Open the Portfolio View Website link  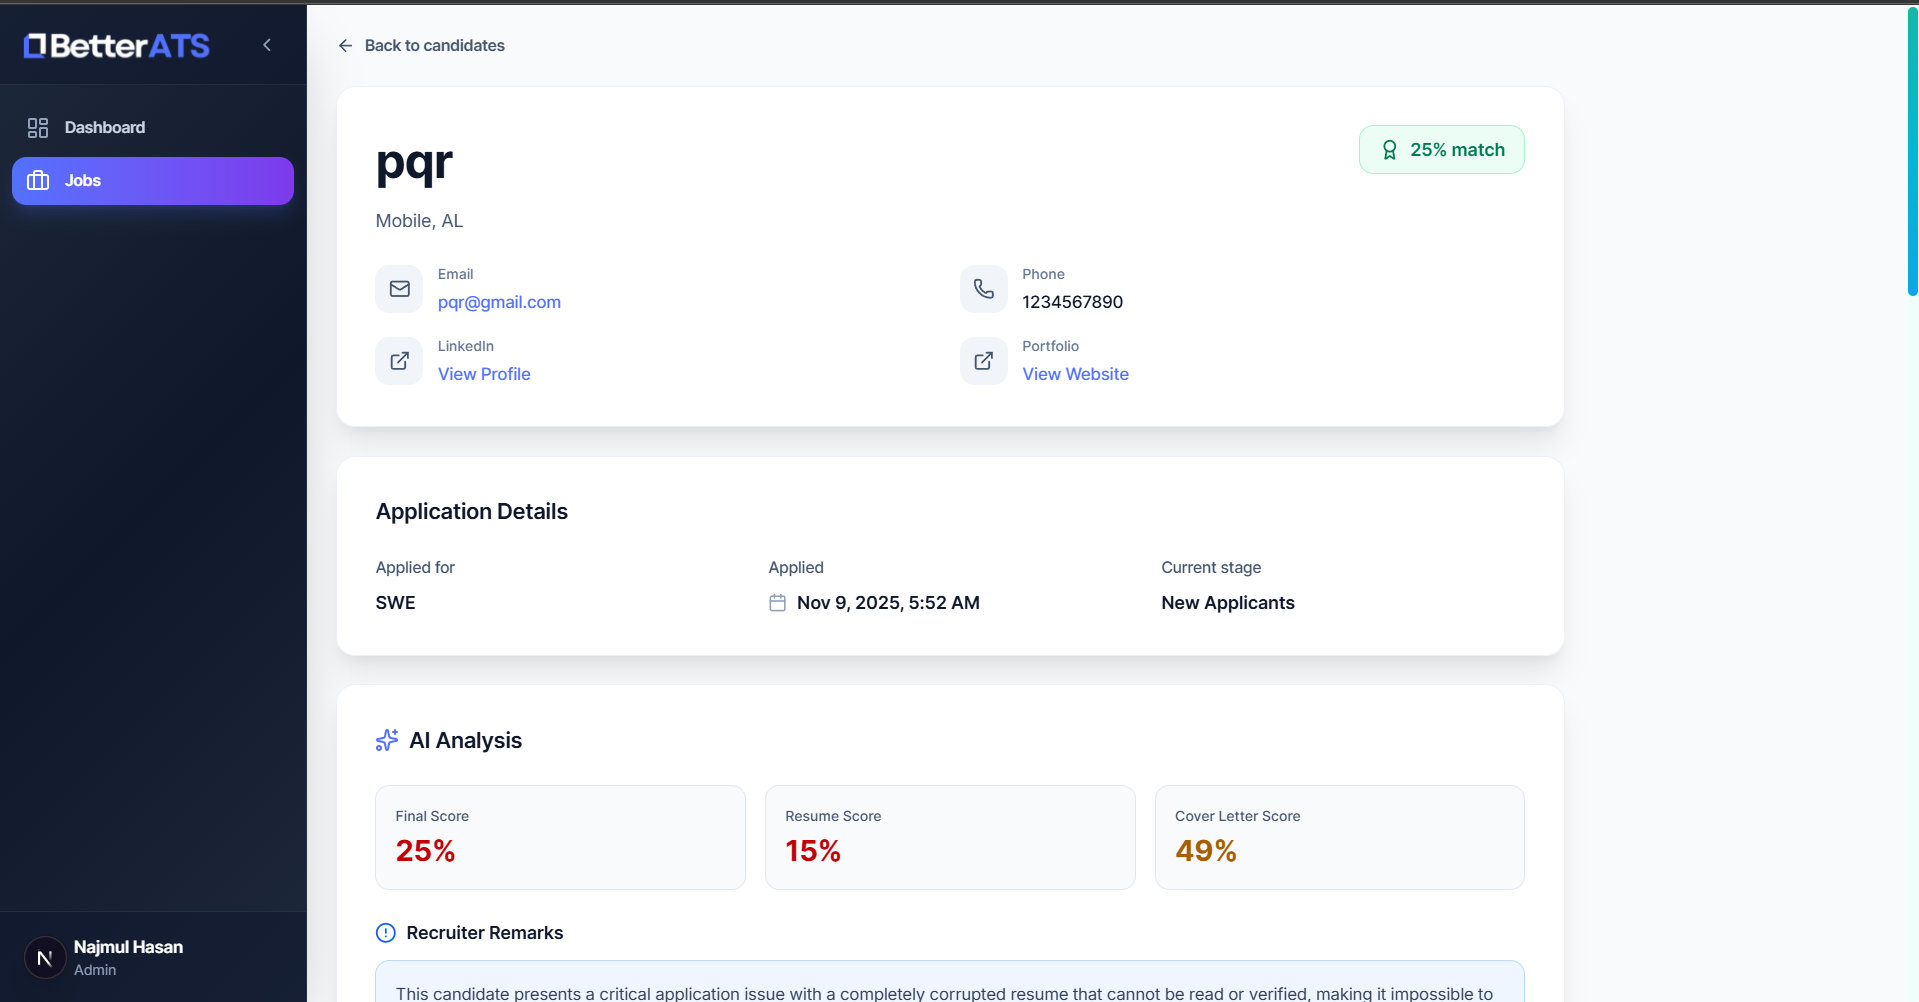(1075, 374)
